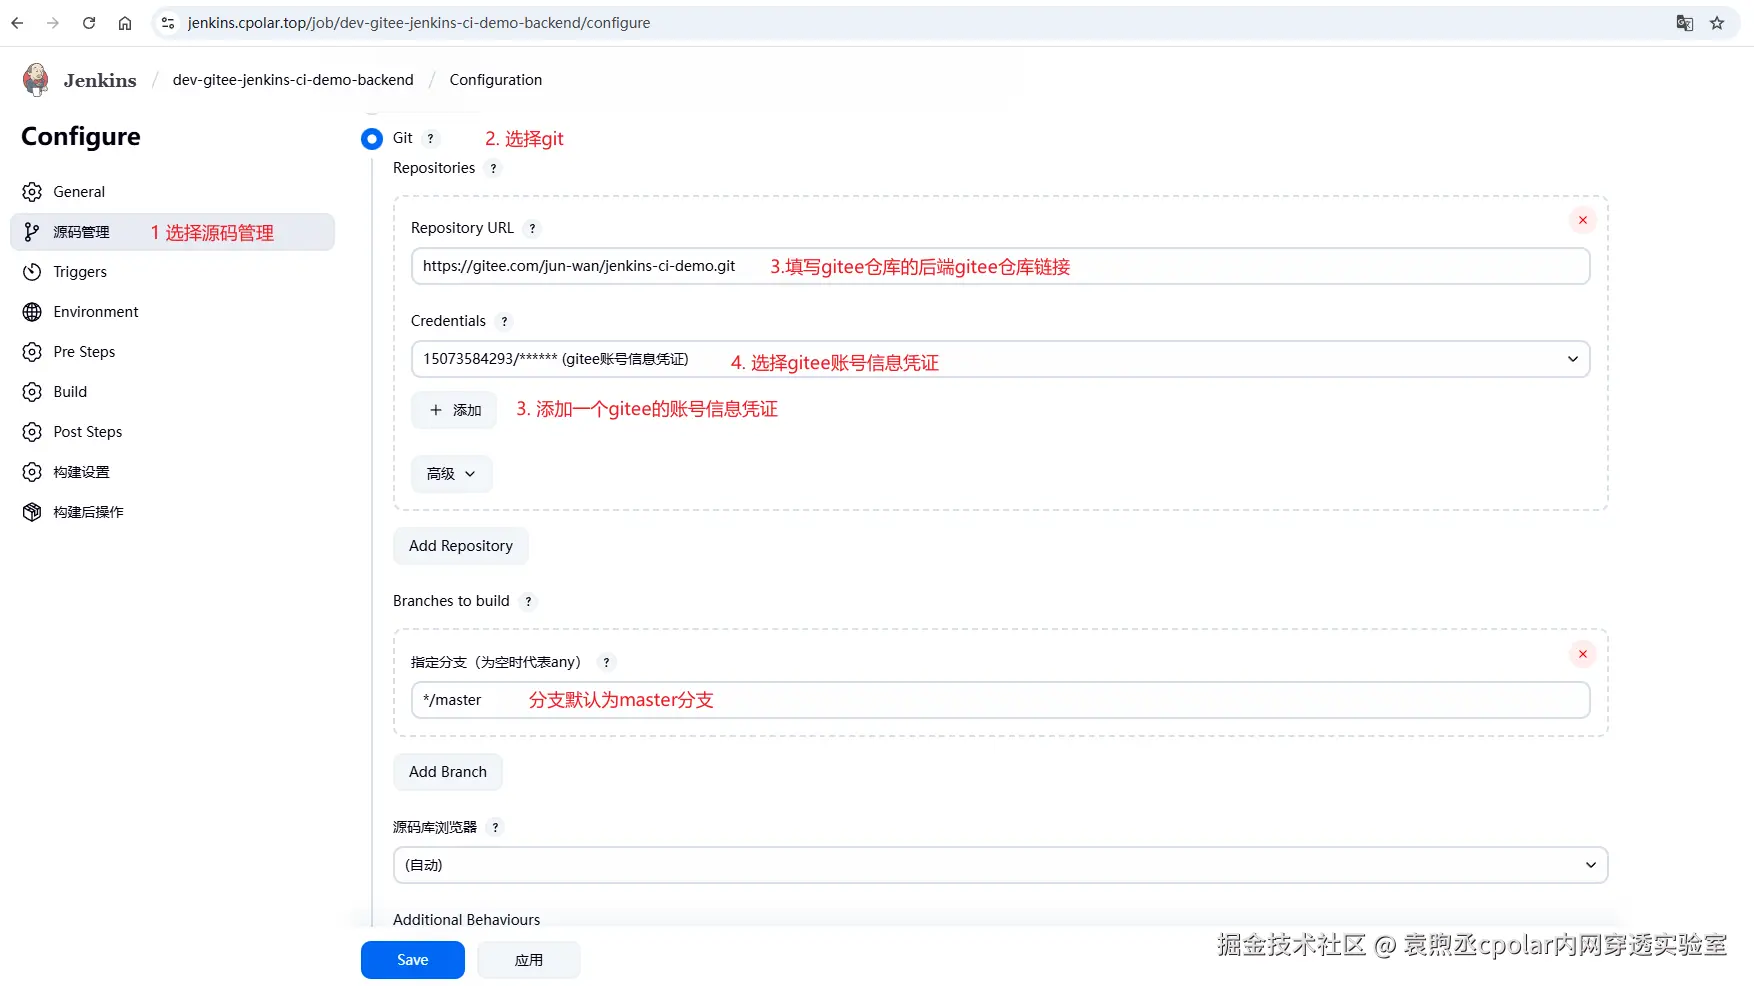Open the 源码库浏览器 dropdown
1754x986 pixels.
click(1000, 865)
